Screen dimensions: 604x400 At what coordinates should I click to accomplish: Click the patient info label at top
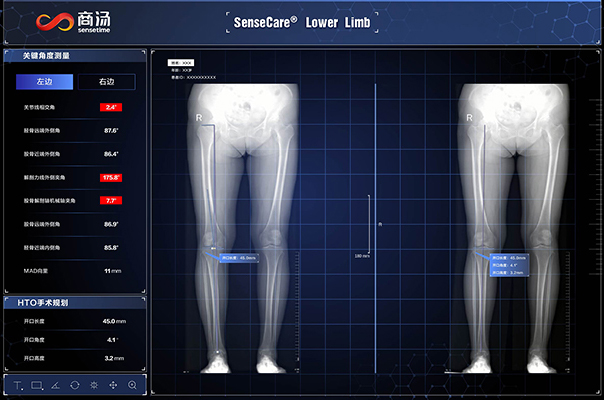tap(181, 62)
